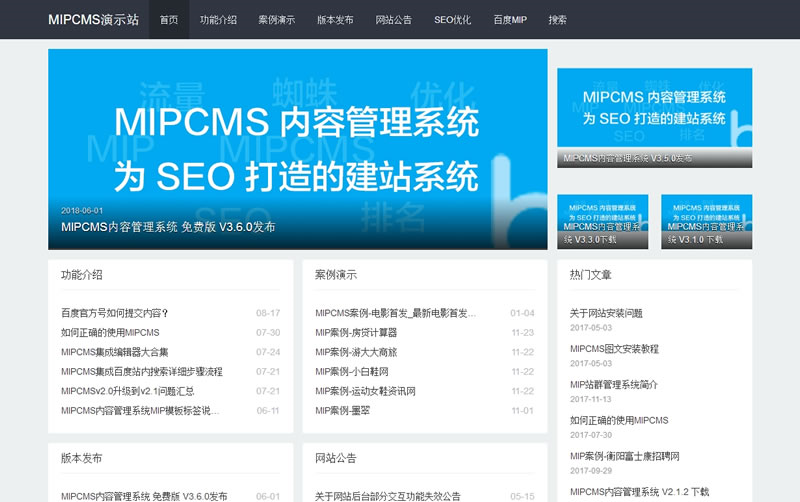Open the V3.5.0发布 banner thumbnail
Viewport: 800px width, 502px height.
tap(655, 118)
